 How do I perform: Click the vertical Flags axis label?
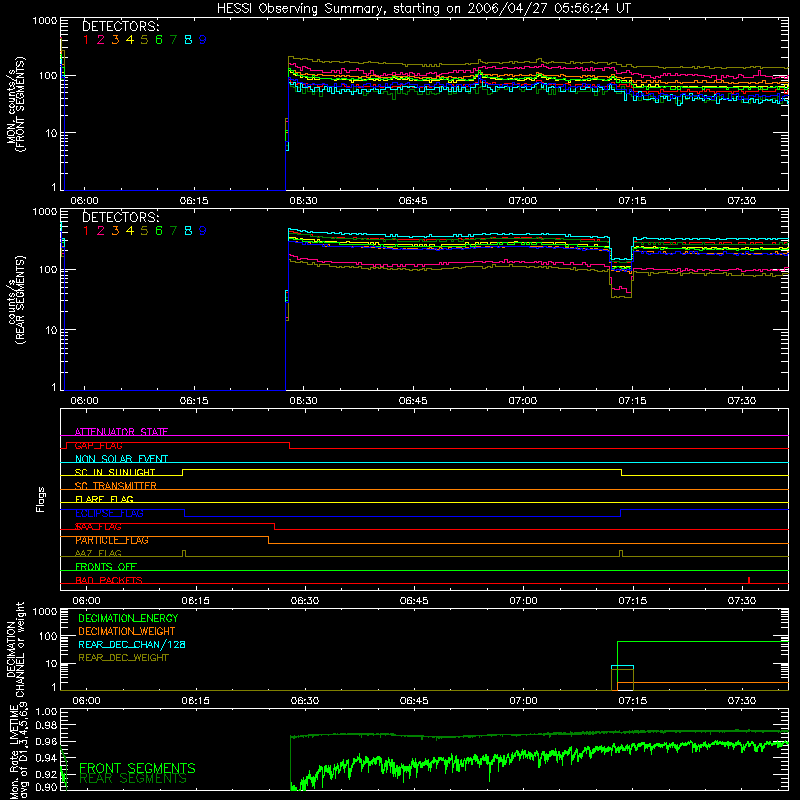40,499
